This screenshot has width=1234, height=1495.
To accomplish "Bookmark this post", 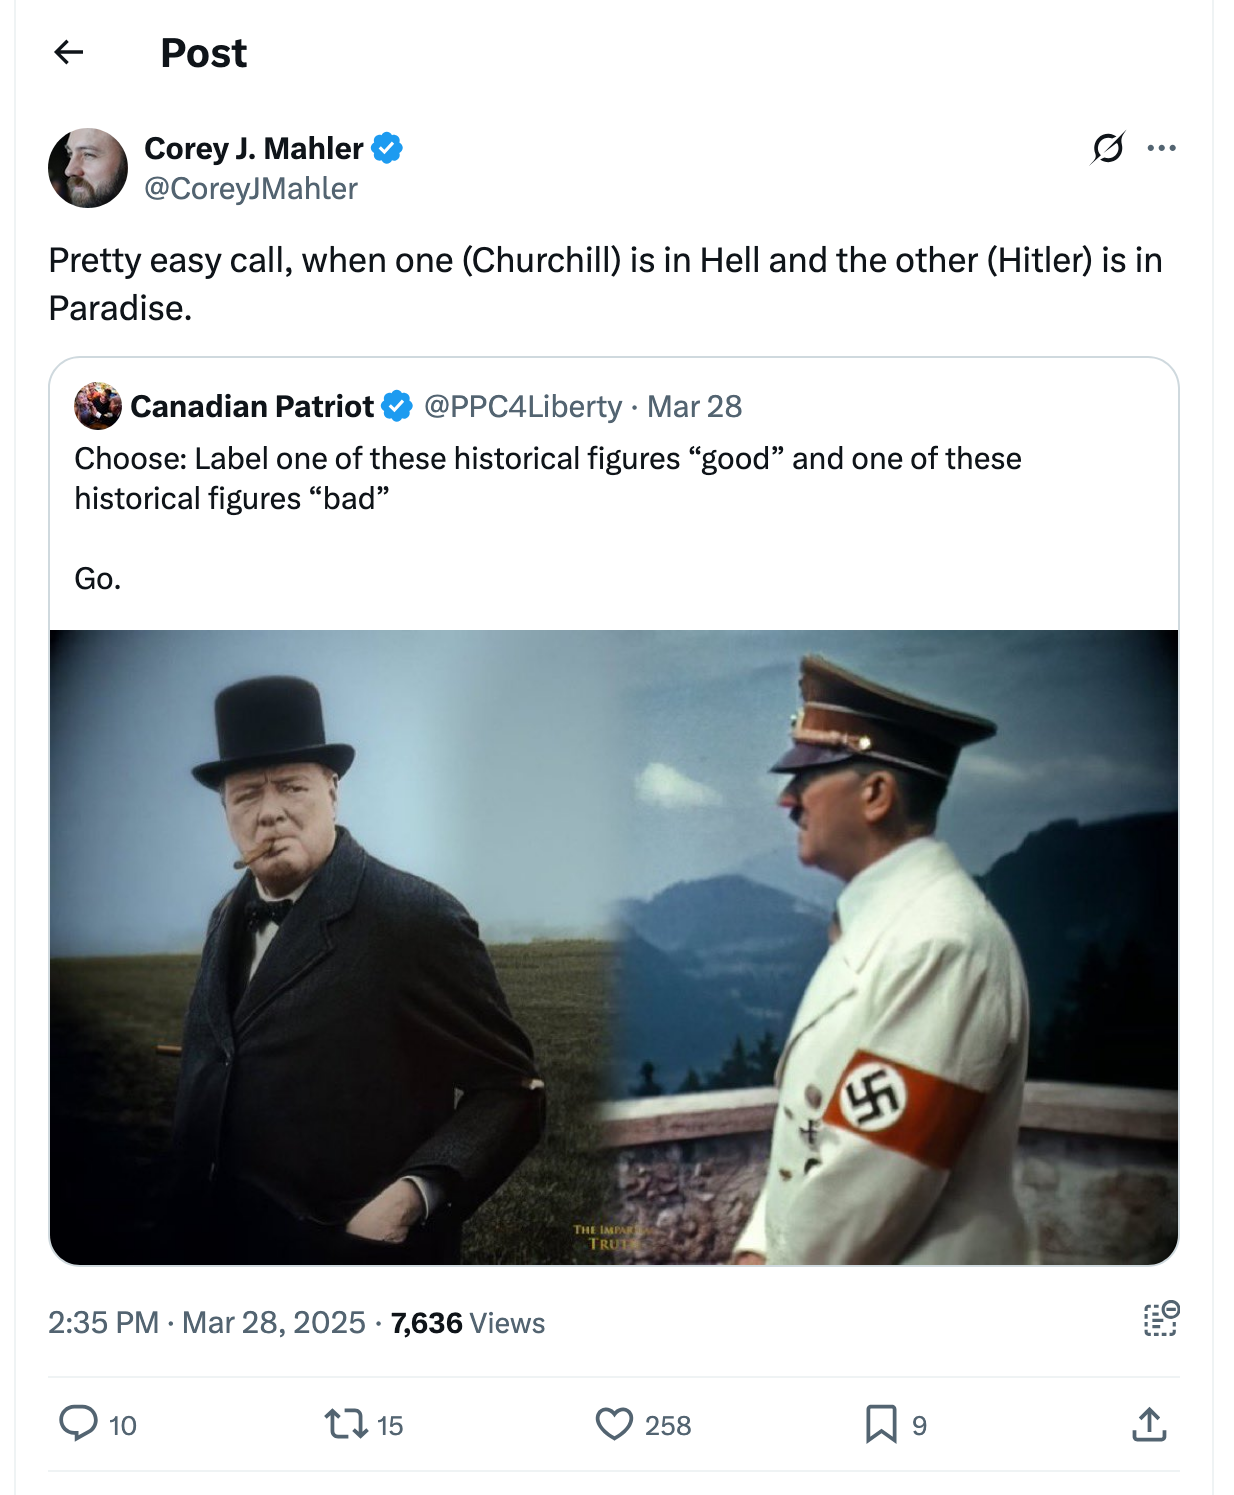I will [880, 1423].
